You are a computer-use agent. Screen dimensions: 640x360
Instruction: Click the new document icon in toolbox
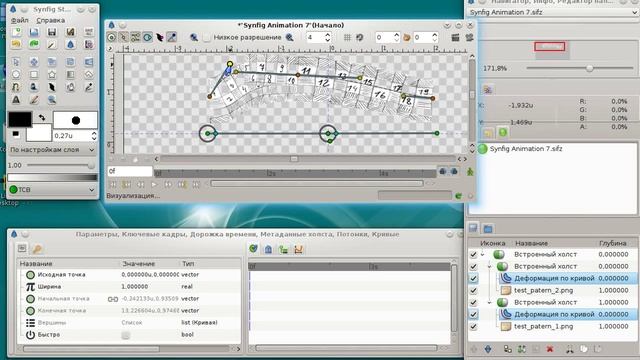coord(16,32)
